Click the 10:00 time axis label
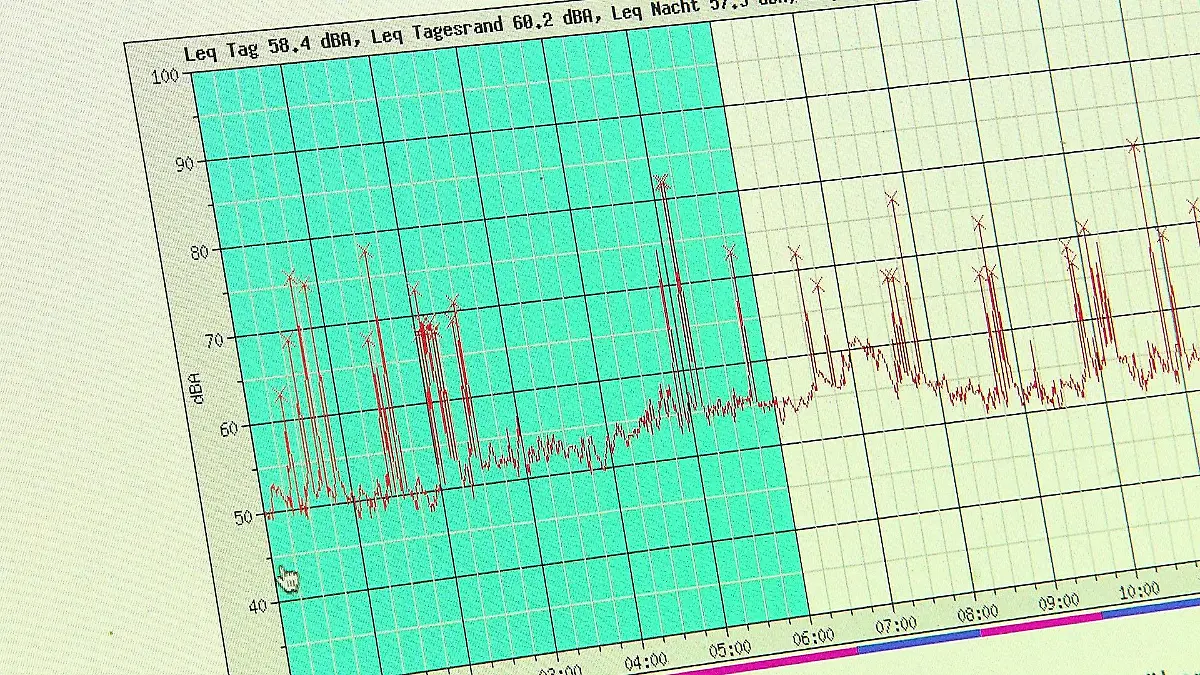This screenshot has width=1200, height=675. click(x=1139, y=589)
